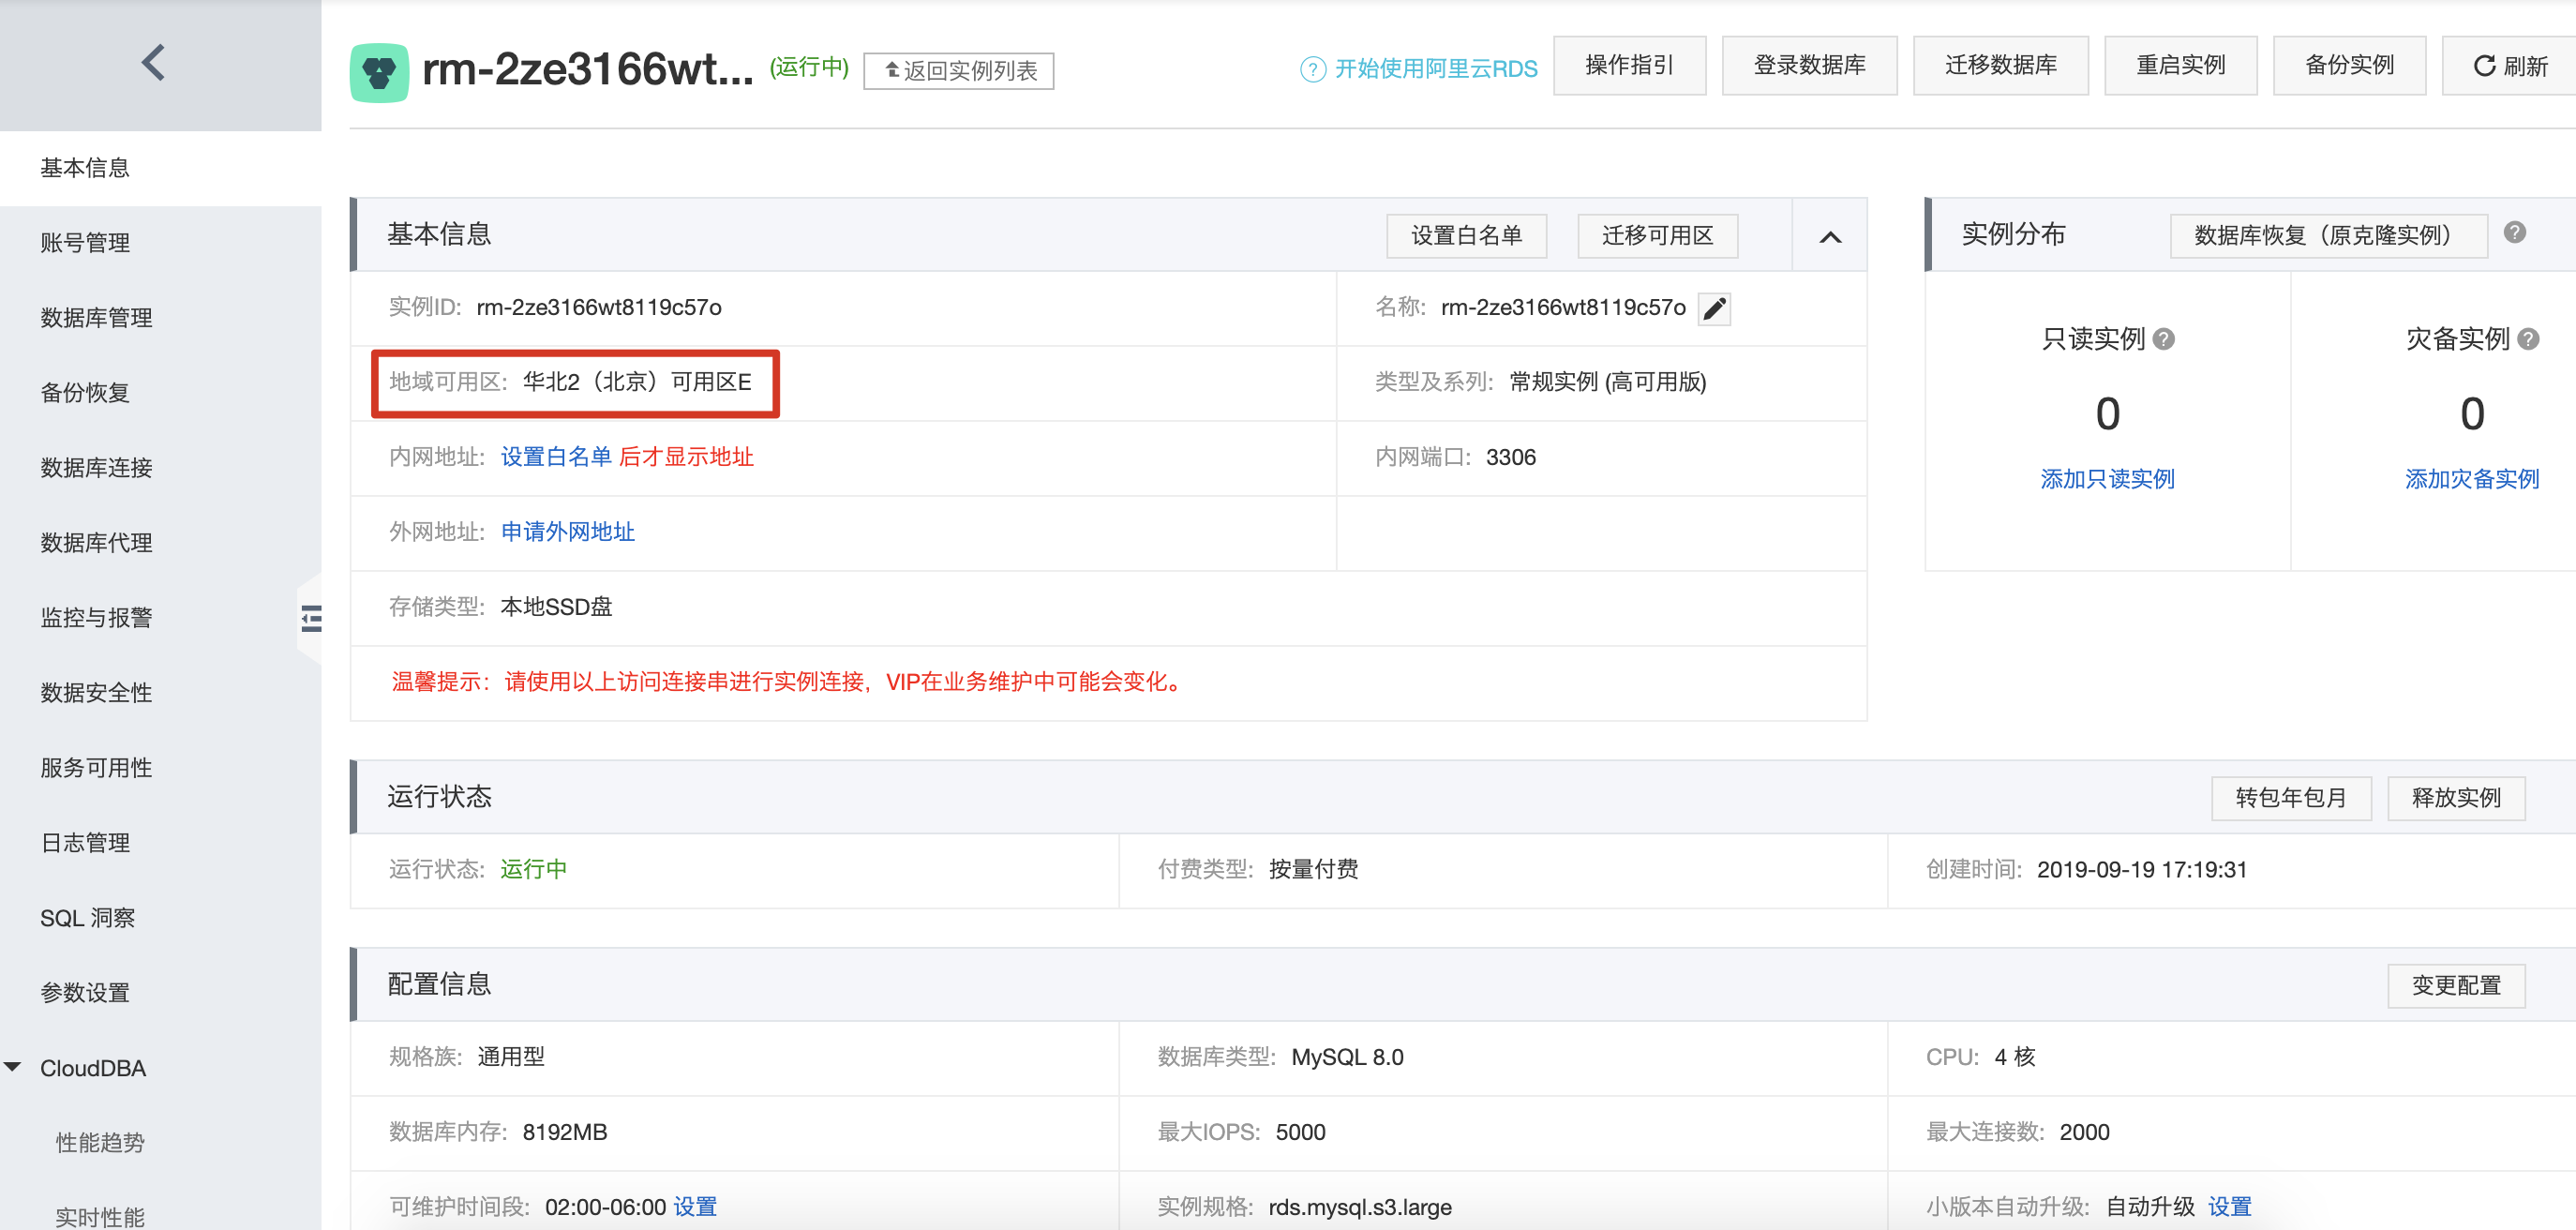The image size is (2576, 1230).
Task: Click the green 运行中 status value
Action: (x=534, y=869)
